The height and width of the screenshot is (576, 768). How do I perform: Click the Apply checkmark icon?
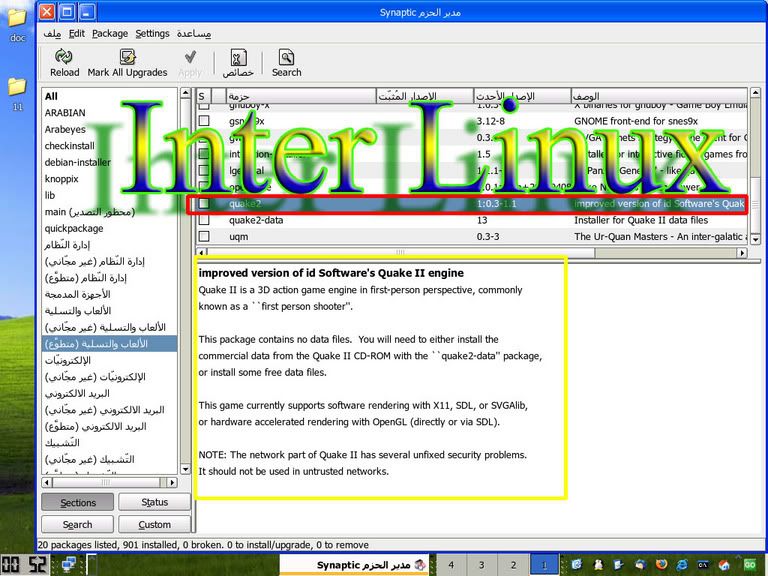[190, 57]
